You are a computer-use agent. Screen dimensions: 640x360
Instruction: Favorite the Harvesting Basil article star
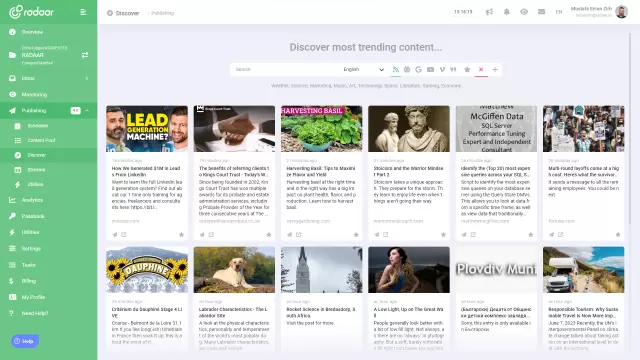coord(356,235)
